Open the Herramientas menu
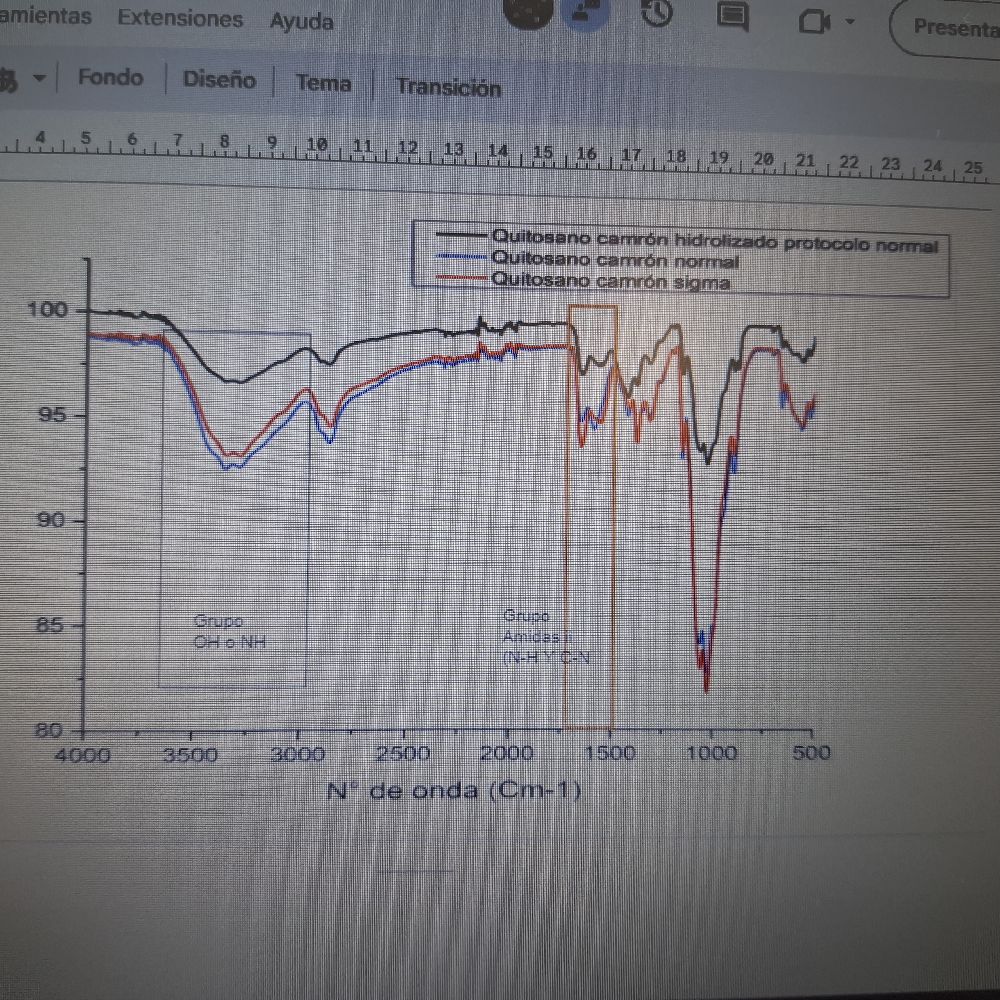Screen dimensions: 1000x1000 point(45,16)
